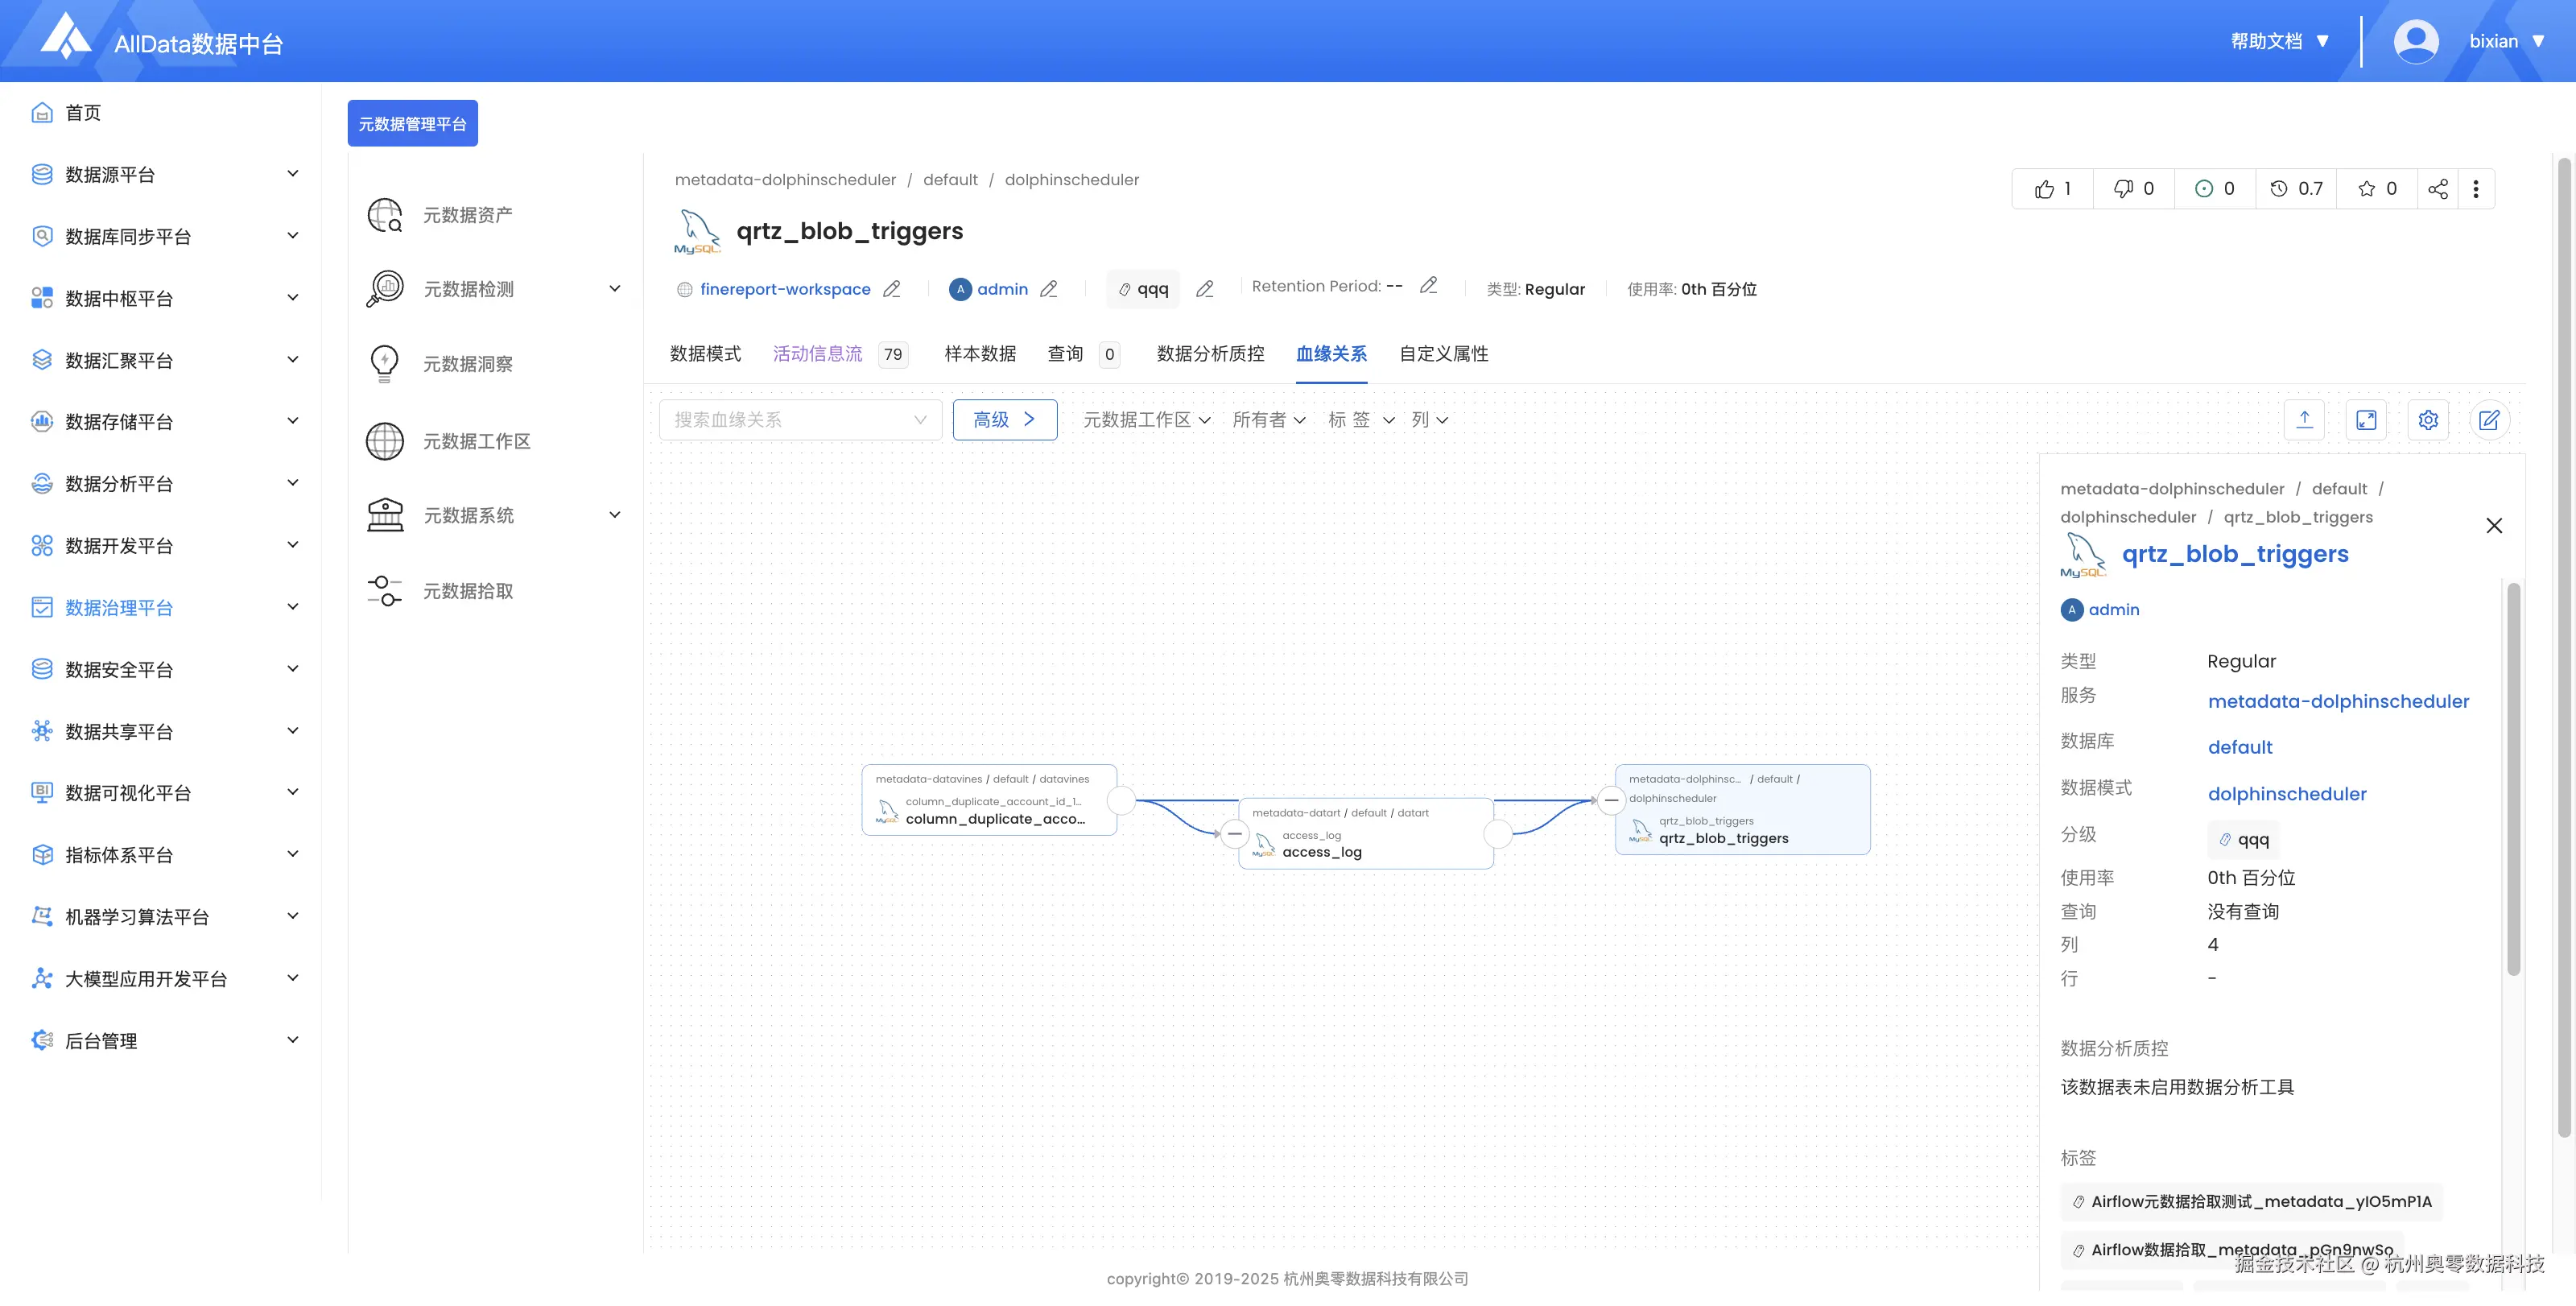Click the thumbs-up like icon
The image size is (2576, 1306).
click(x=2044, y=189)
